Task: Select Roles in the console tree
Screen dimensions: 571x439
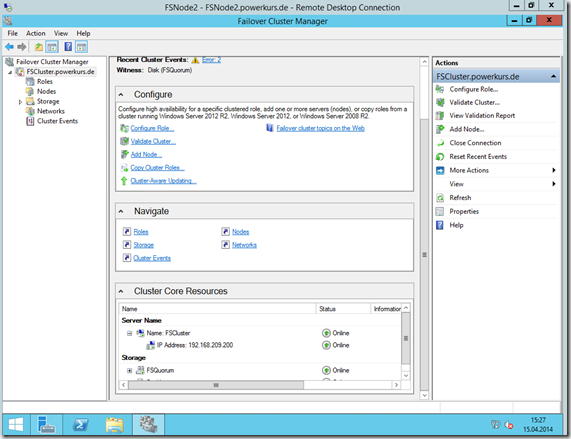Action: 45,82
